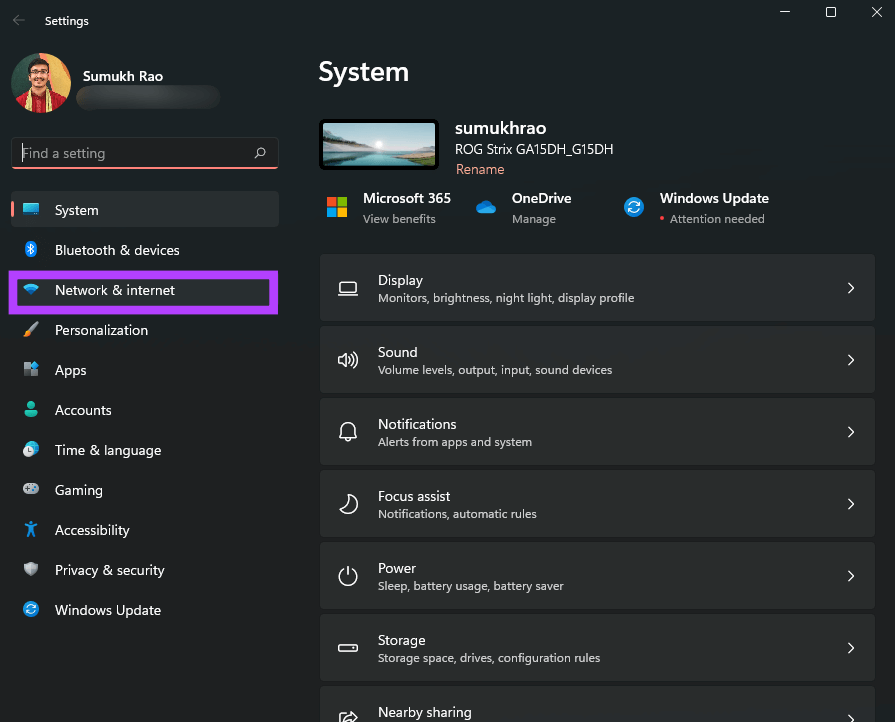The height and width of the screenshot is (722, 895).
Task: Click the Time & language globe icon
Action: 31,449
